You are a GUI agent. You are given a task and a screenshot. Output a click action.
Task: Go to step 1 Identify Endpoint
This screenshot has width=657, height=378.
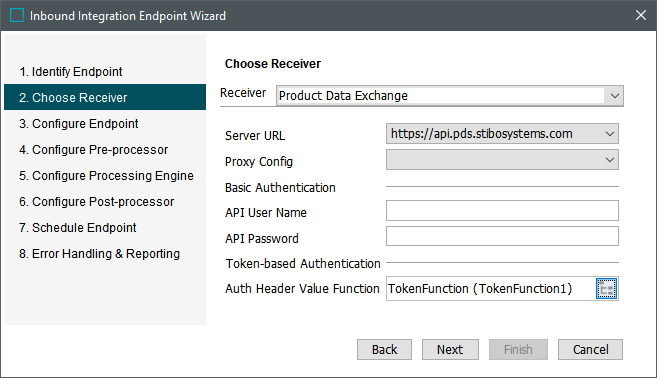tap(70, 72)
